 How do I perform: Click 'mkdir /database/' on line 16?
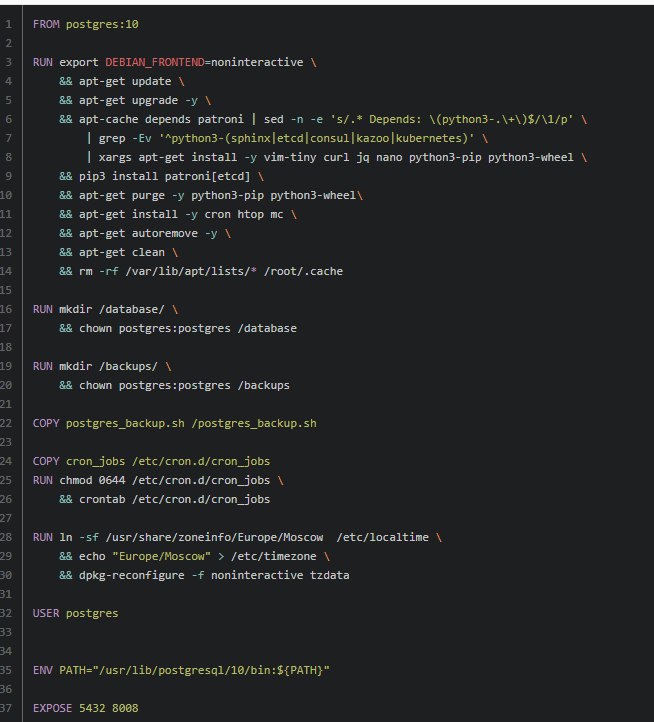coord(111,309)
